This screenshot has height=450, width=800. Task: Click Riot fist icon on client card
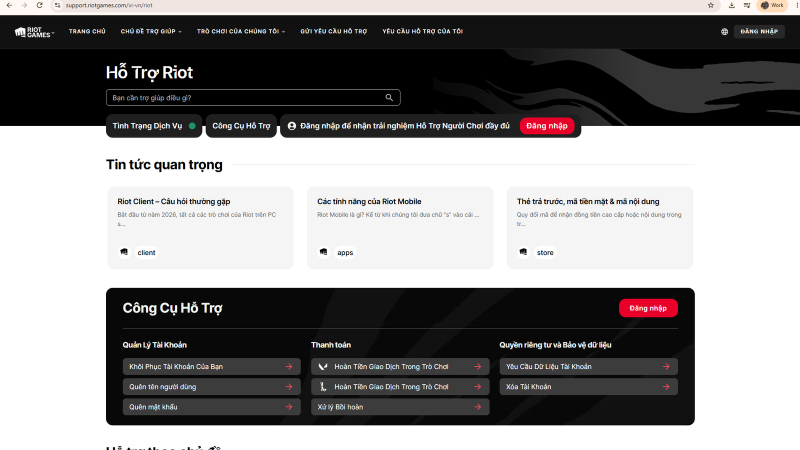coord(124,252)
